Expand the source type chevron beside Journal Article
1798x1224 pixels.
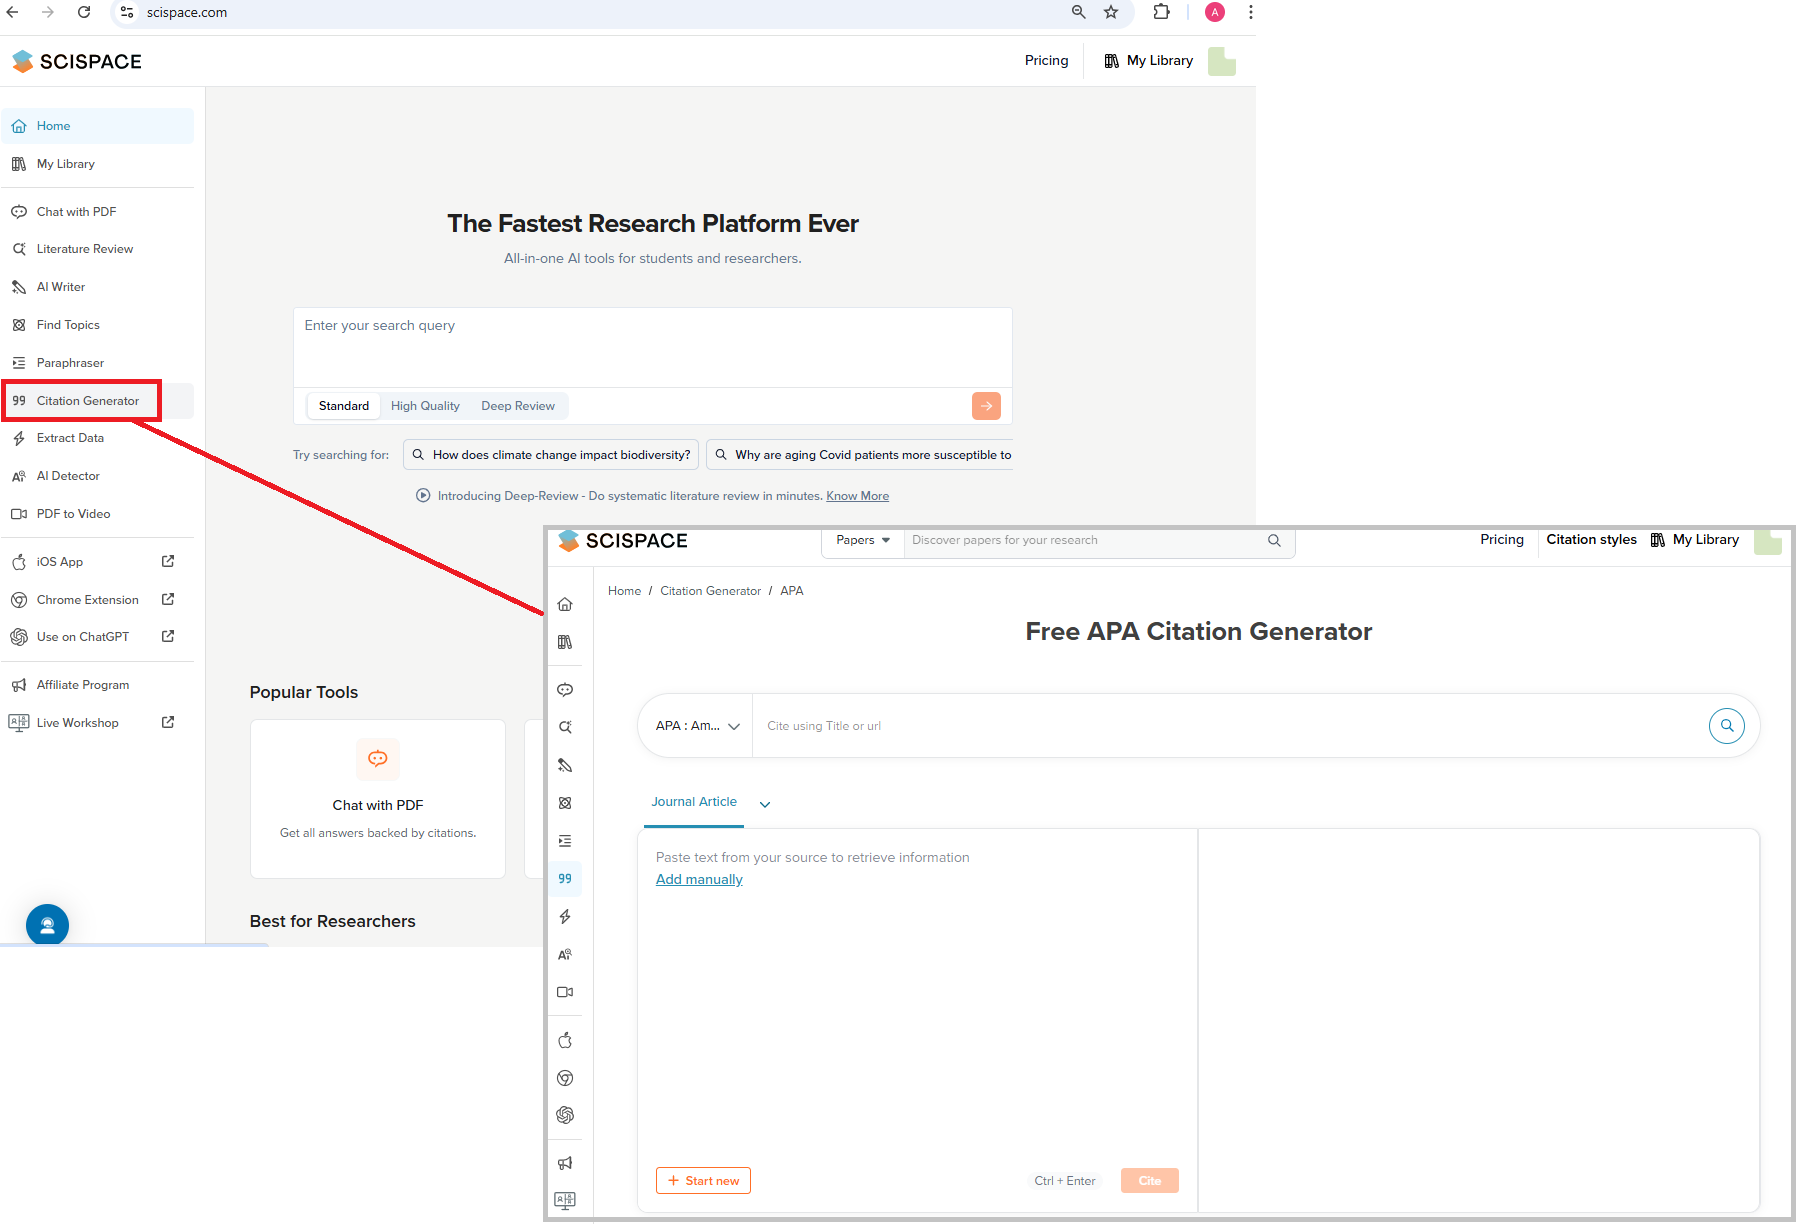point(765,804)
